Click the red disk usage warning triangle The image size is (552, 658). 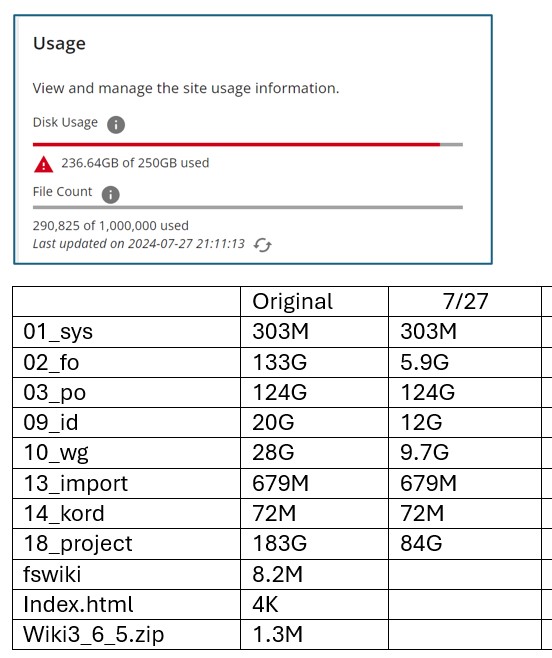43,164
